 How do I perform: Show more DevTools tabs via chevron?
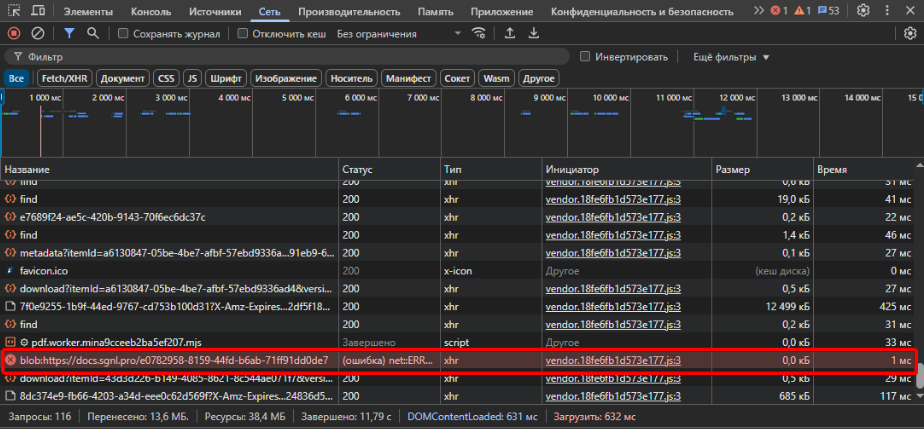760,11
